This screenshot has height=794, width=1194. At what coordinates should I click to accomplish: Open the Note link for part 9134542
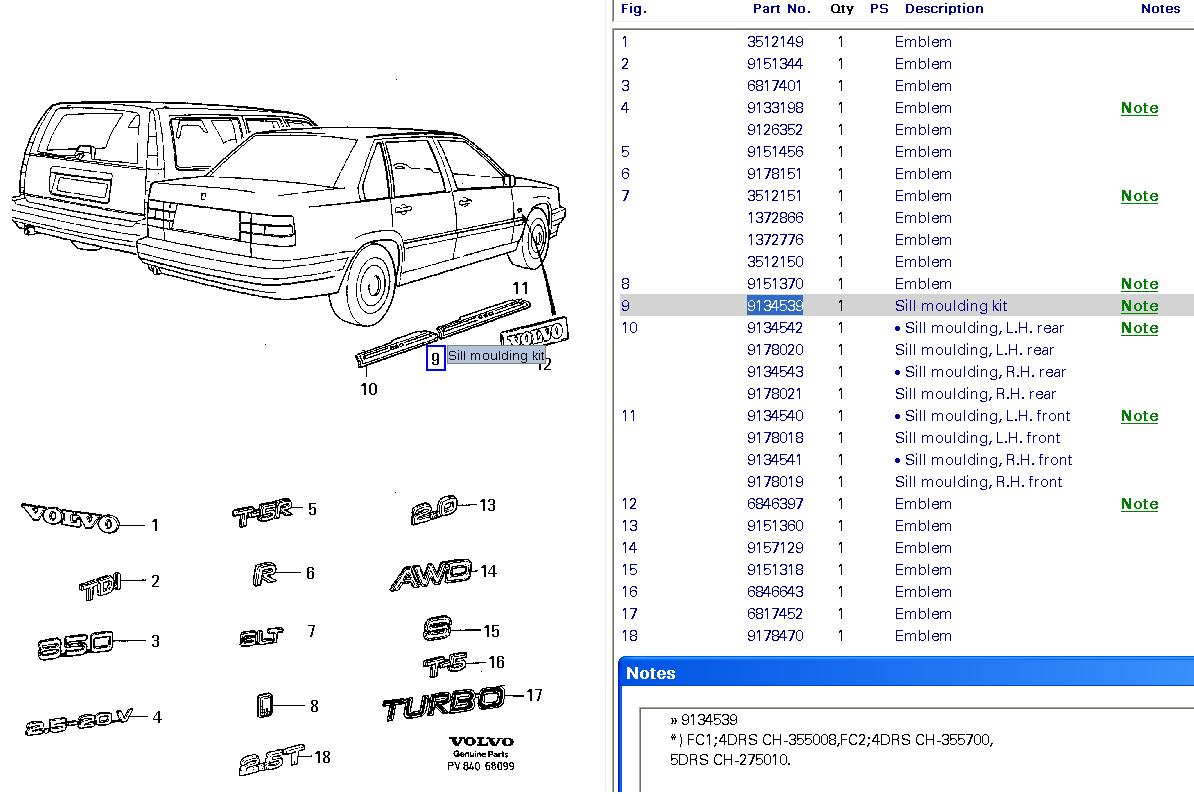1139,328
